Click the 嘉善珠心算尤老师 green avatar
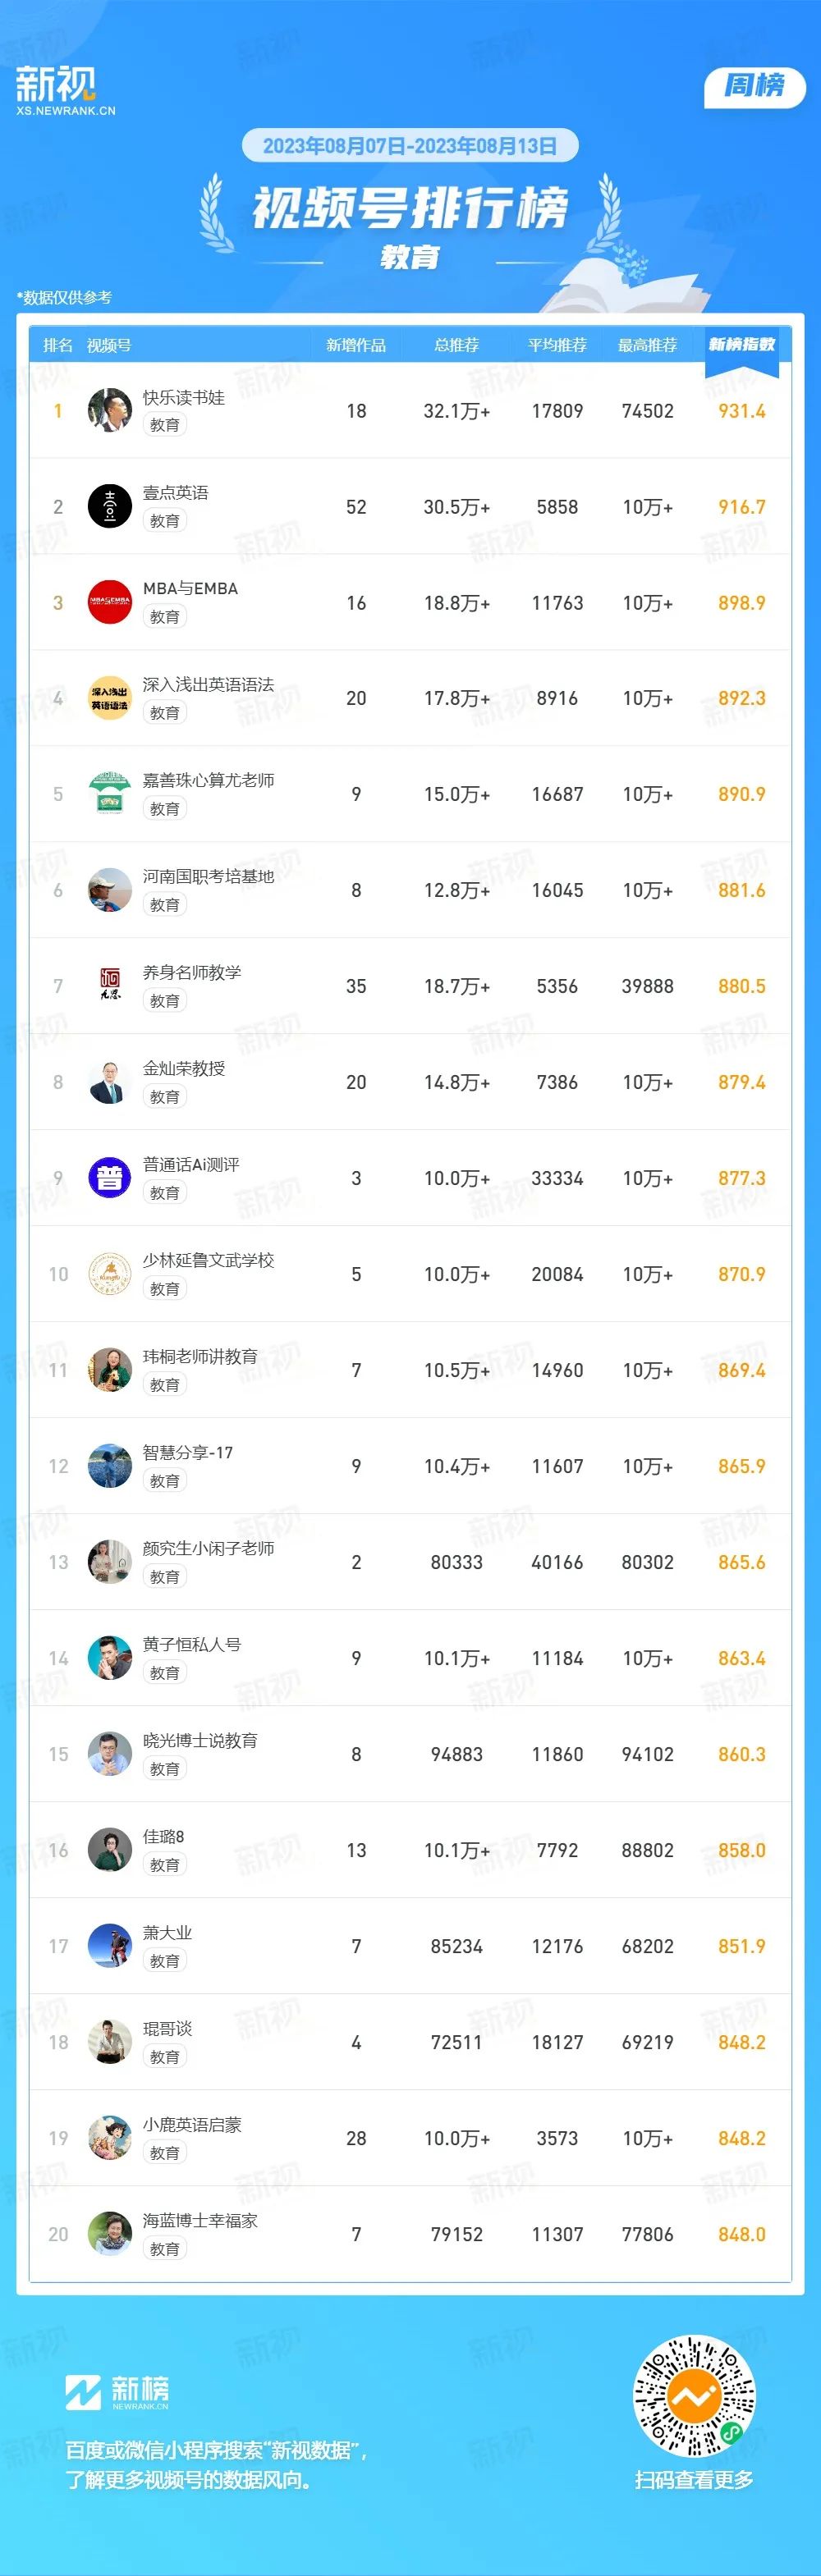The image size is (821, 2576). (110, 794)
